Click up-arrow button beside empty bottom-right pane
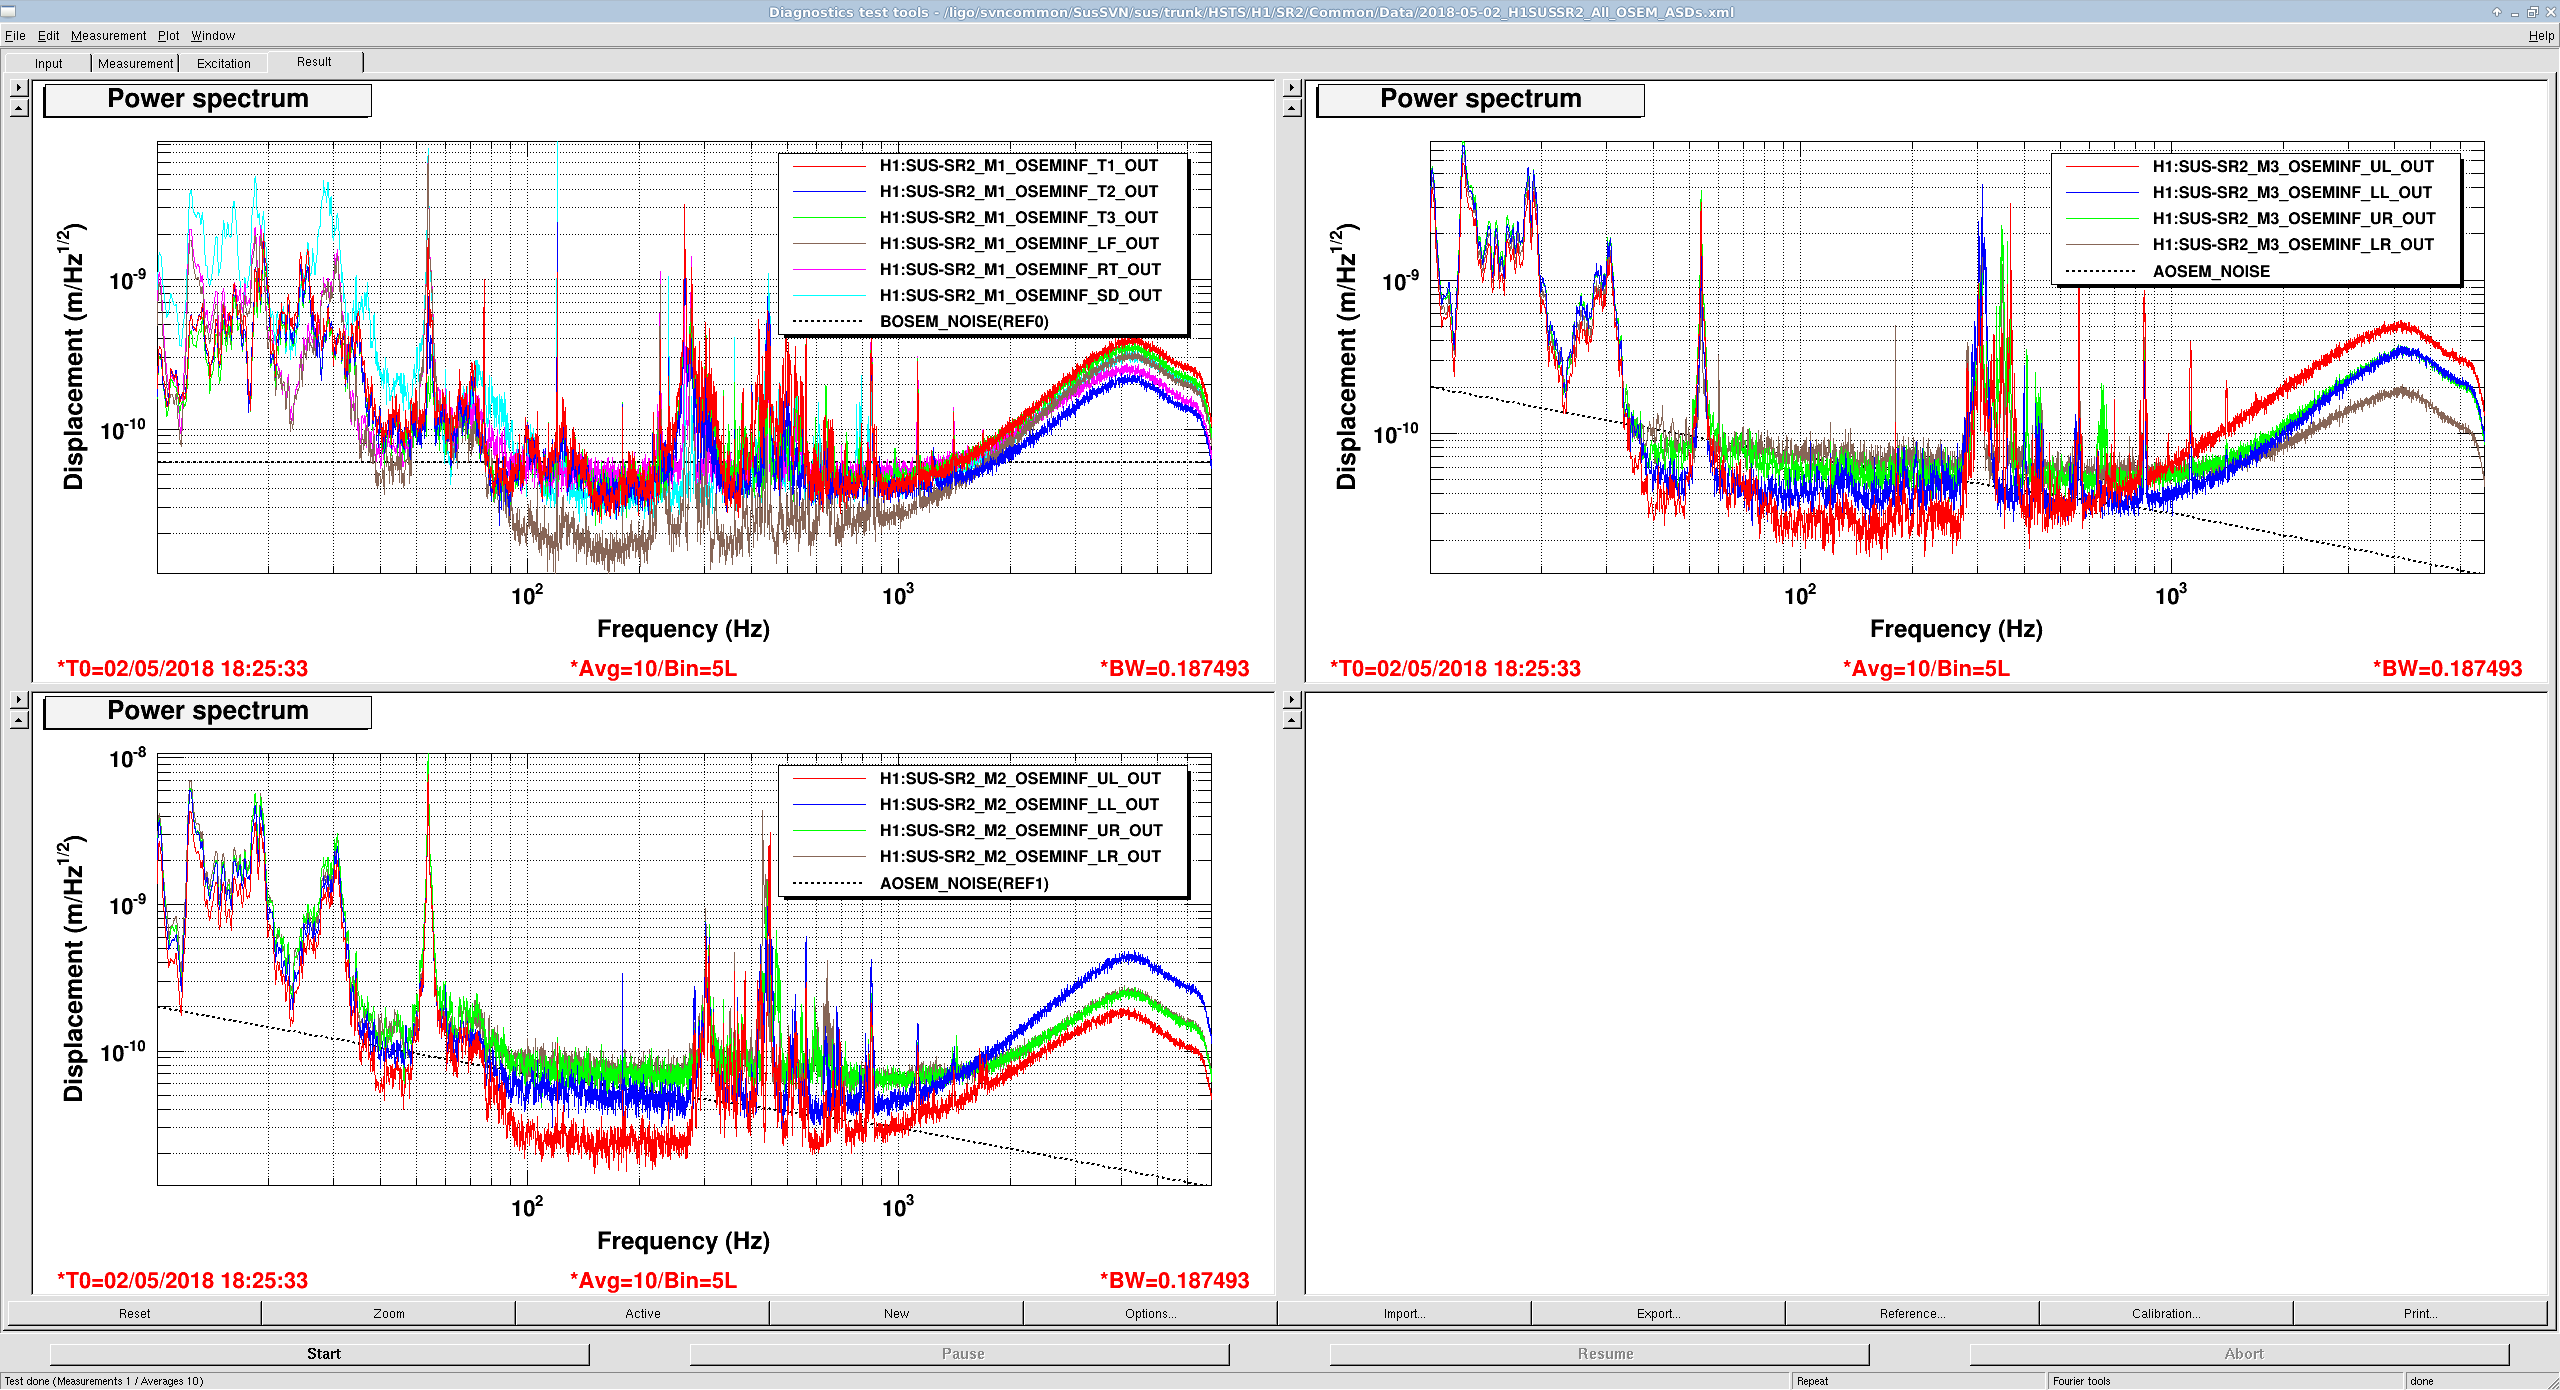The height and width of the screenshot is (1390, 2560). pos(1292,720)
